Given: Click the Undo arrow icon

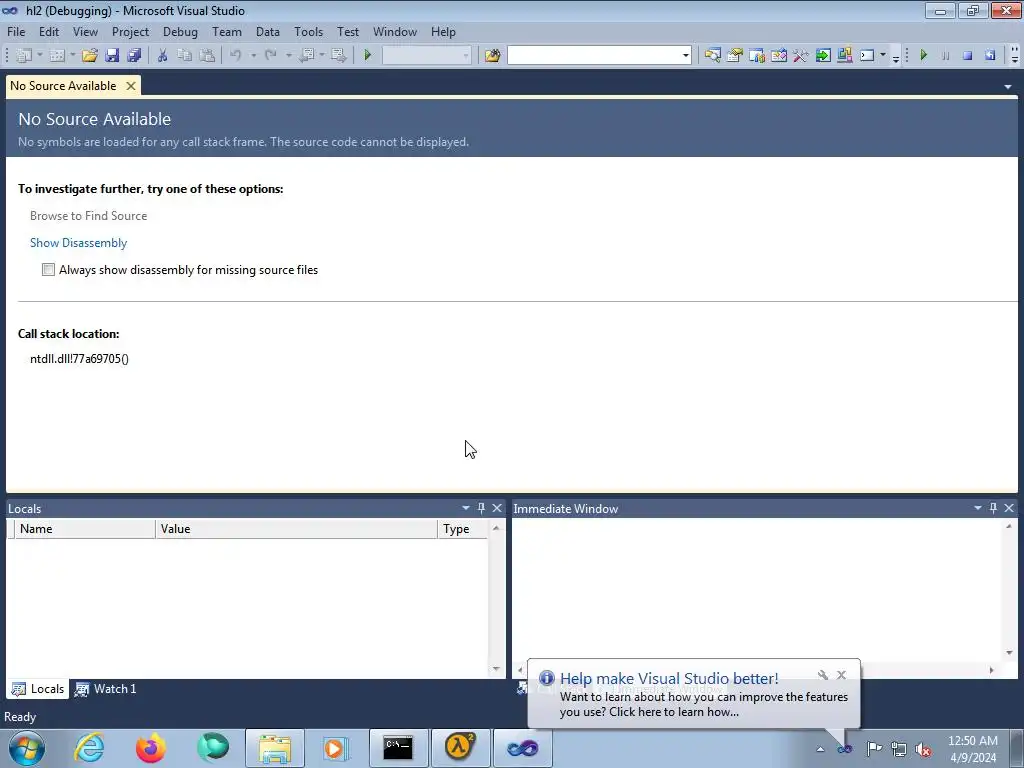Looking at the screenshot, I should [236, 56].
